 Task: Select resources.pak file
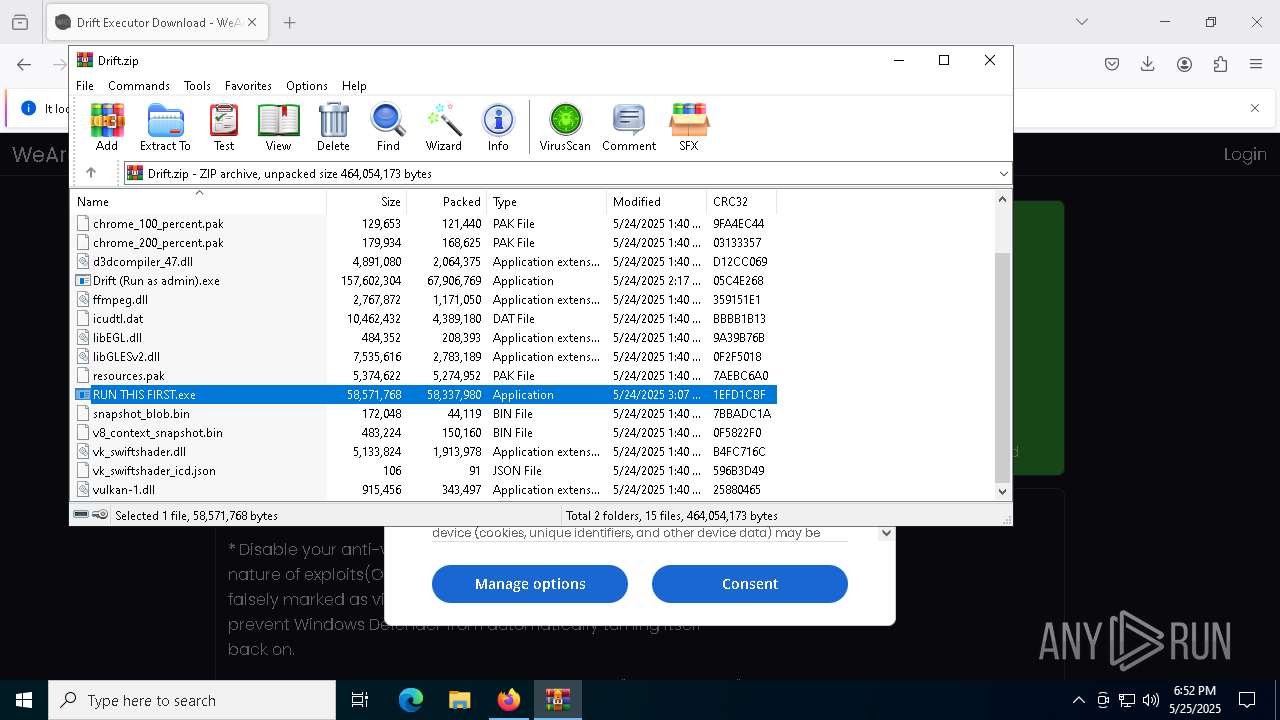click(x=425, y=376)
